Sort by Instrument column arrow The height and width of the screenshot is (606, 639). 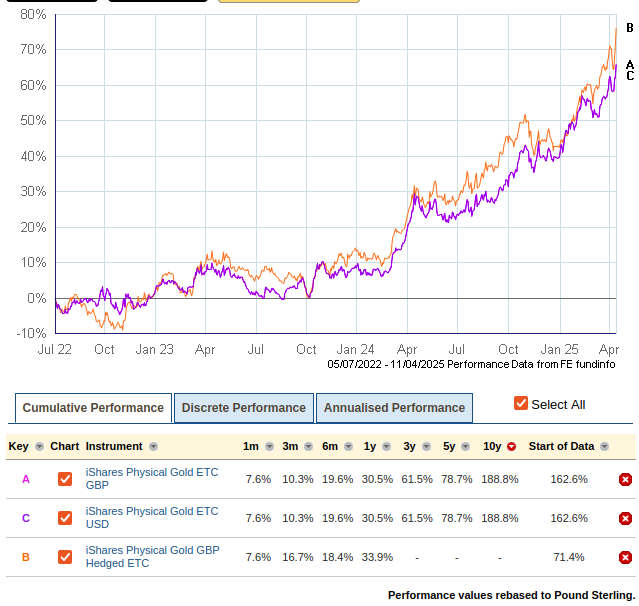click(153, 447)
